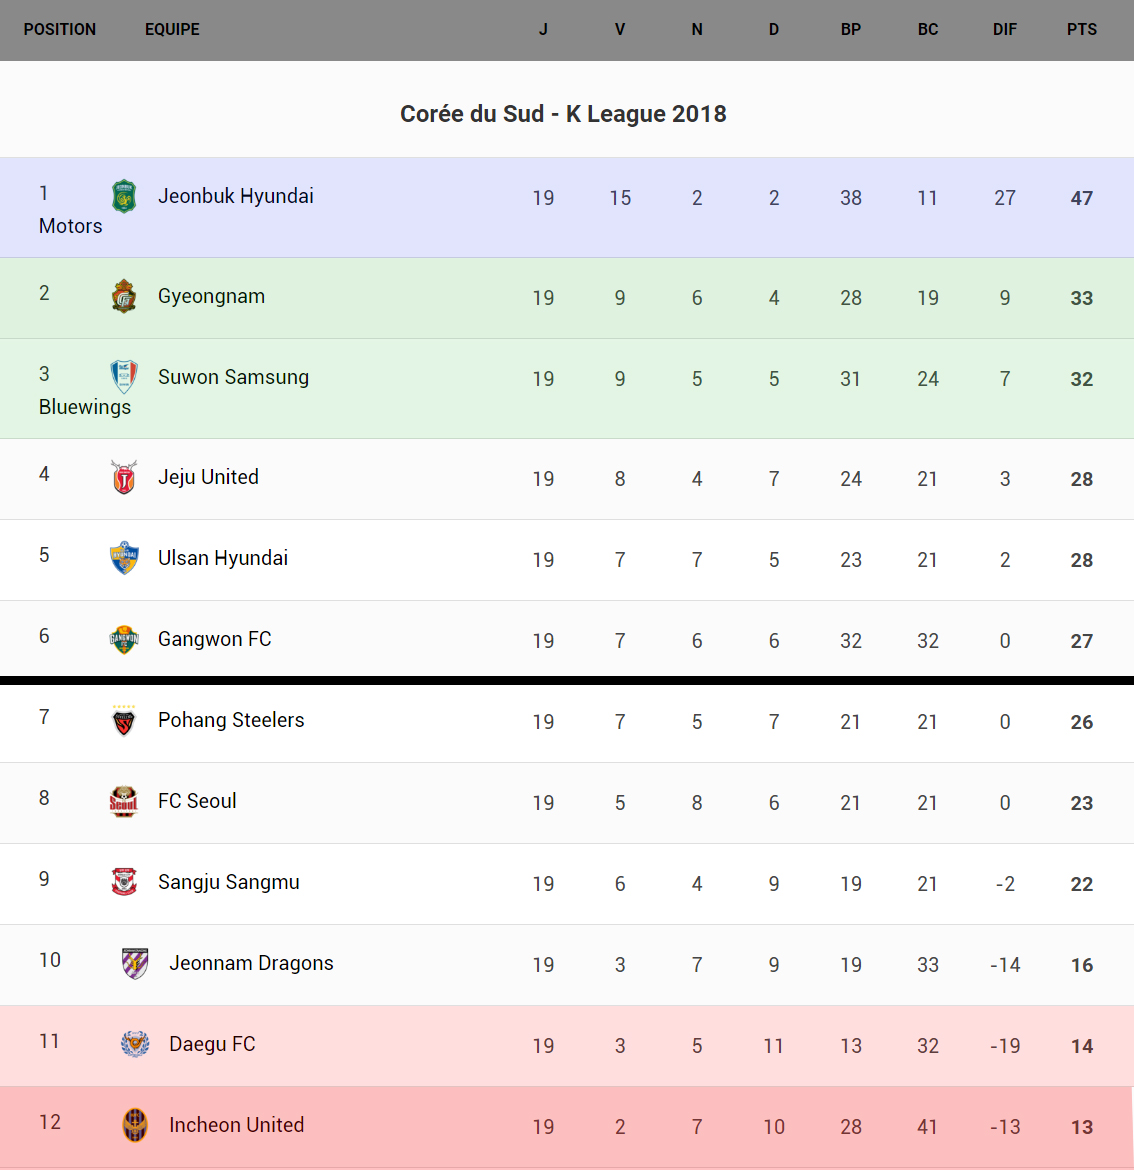Click the Pohang Steelers club logo
The height and width of the screenshot is (1170, 1134).
tap(124, 720)
